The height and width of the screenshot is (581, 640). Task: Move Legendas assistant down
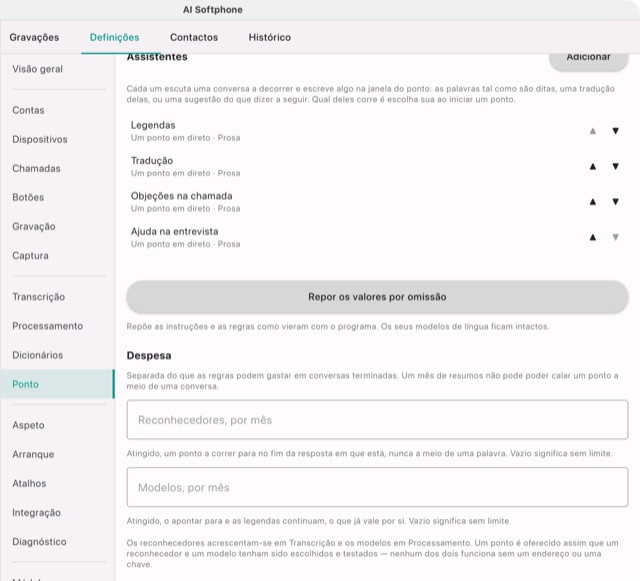(x=615, y=131)
